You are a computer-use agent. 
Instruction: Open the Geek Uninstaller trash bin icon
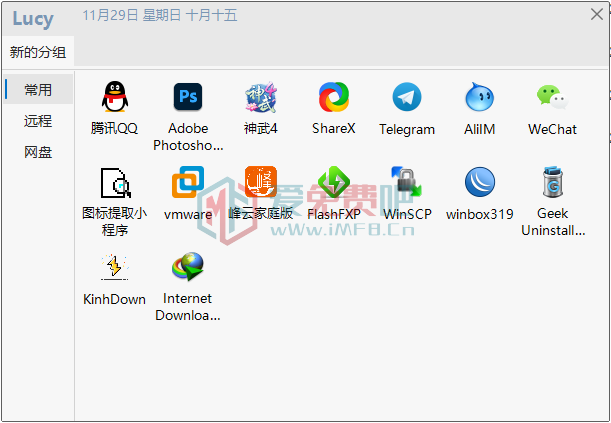553,182
